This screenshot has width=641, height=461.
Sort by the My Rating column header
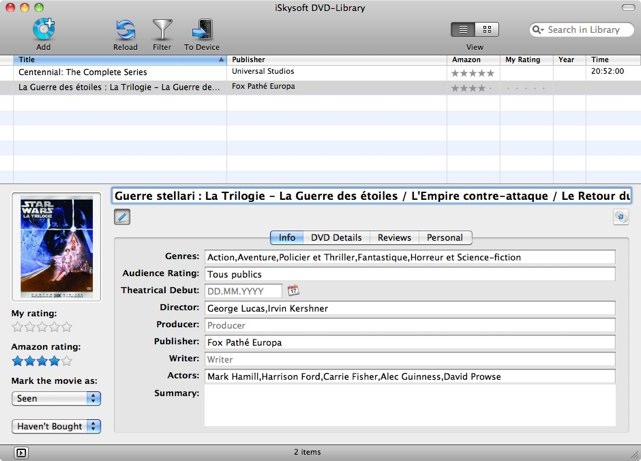[527, 60]
